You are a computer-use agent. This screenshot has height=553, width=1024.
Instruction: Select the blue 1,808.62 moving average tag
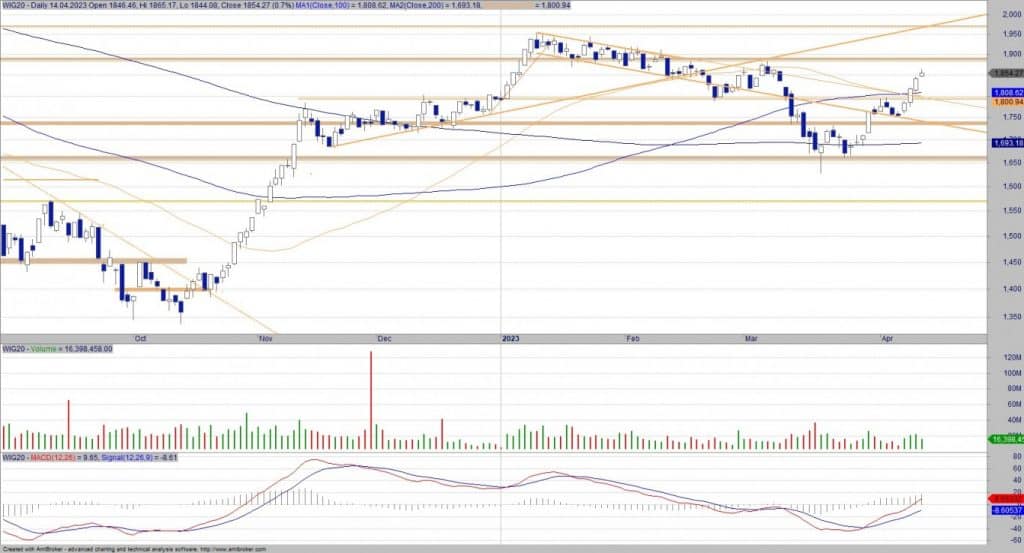point(1006,92)
